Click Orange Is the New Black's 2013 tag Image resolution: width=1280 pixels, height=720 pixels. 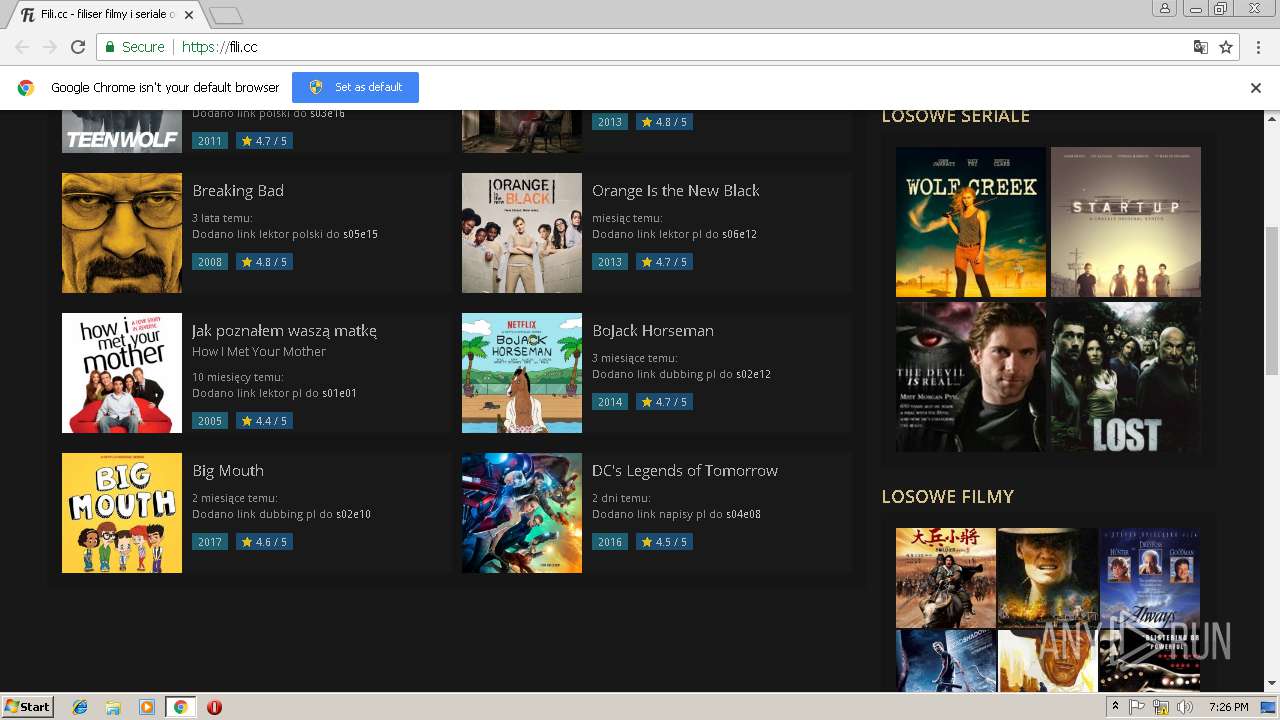point(610,262)
